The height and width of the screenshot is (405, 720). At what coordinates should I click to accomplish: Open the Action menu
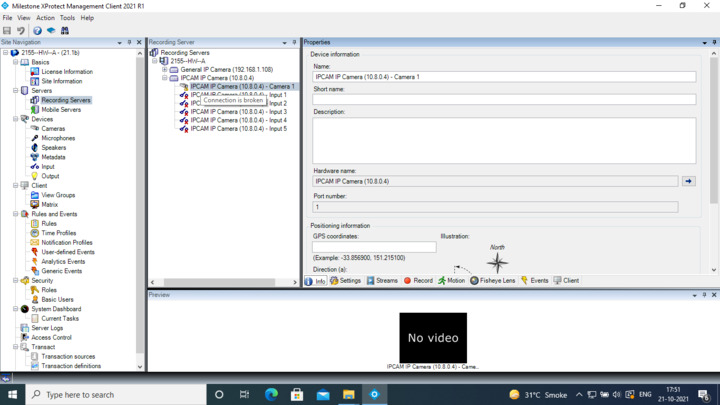point(45,18)
